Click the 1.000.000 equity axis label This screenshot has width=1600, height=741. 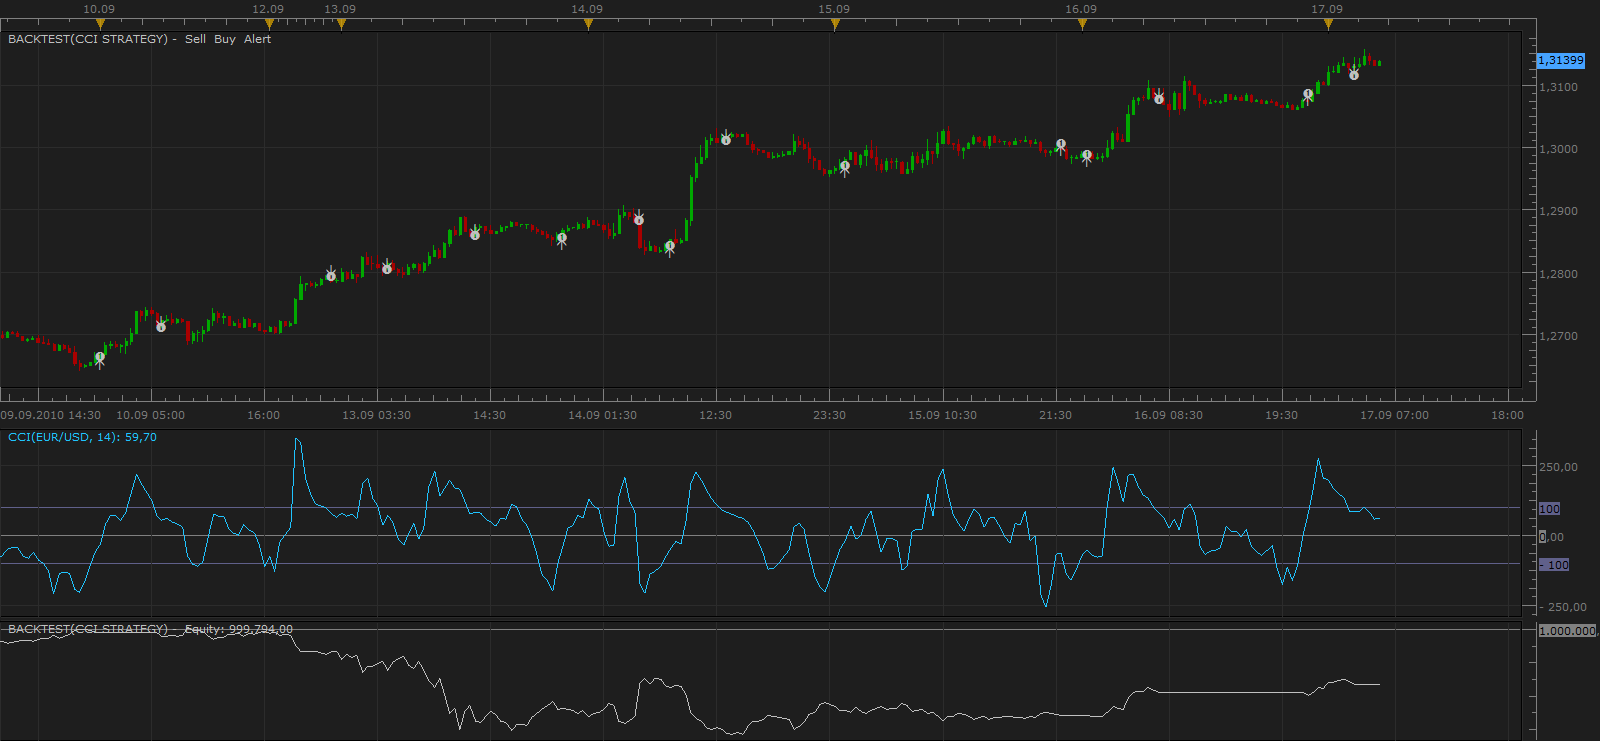coord(1568,631)
